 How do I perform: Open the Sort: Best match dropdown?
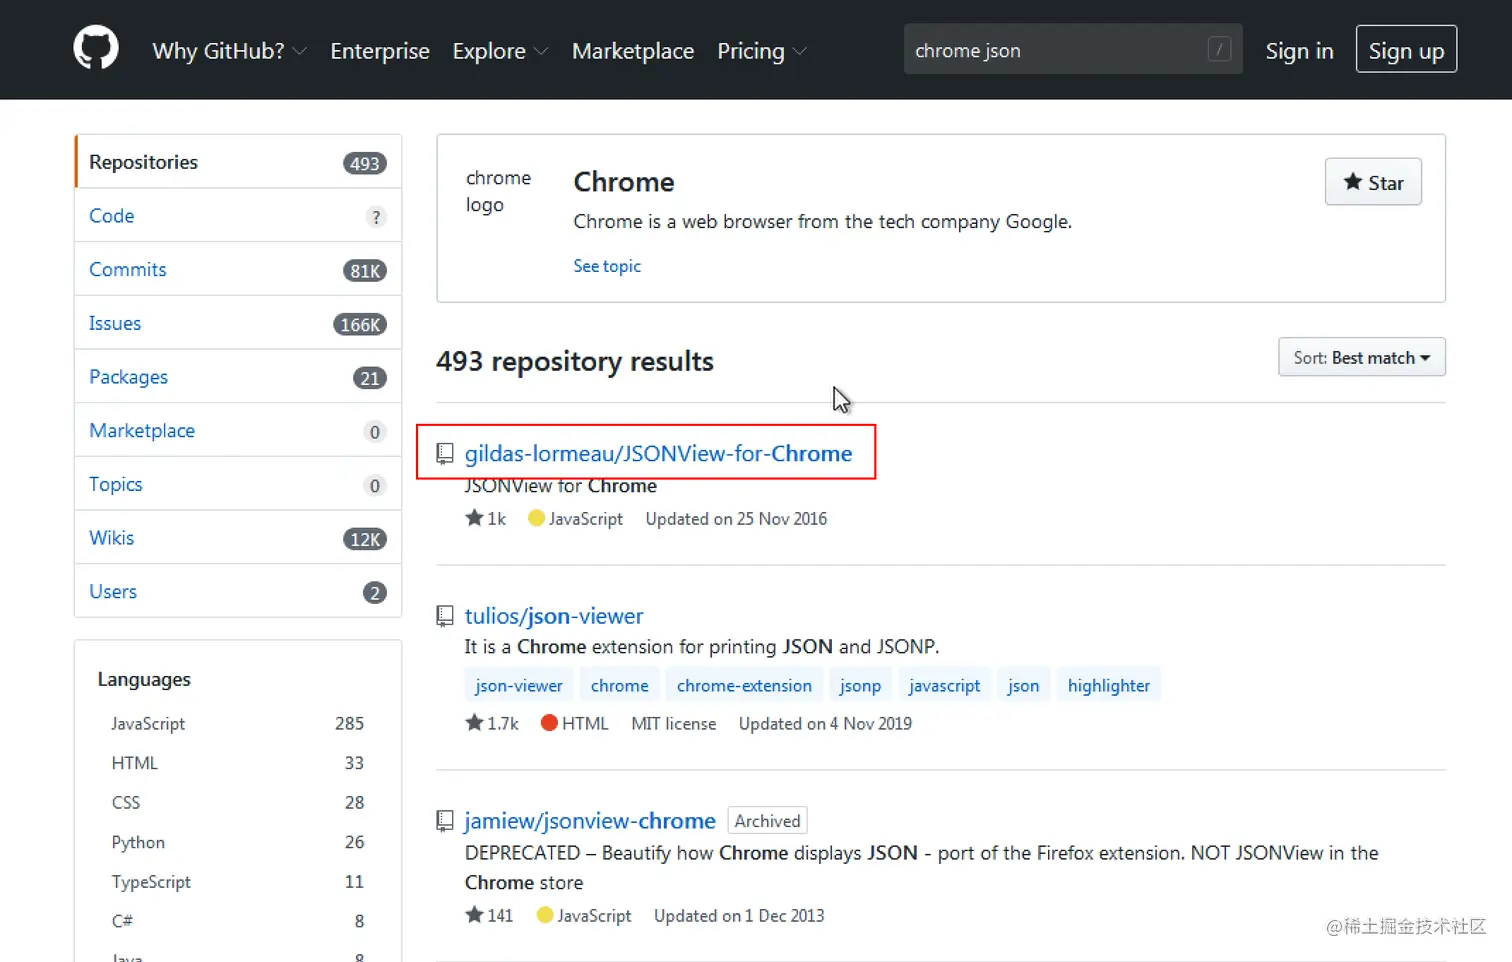[1362, 357]
